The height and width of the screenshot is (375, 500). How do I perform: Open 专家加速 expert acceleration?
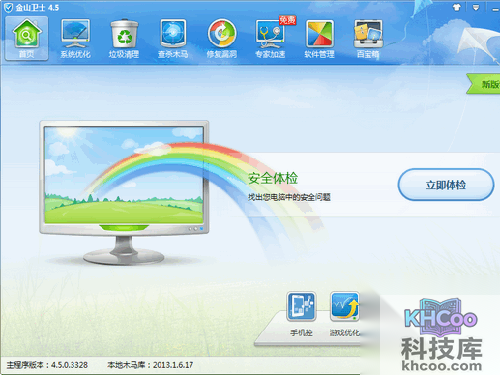tap(271, 38)
